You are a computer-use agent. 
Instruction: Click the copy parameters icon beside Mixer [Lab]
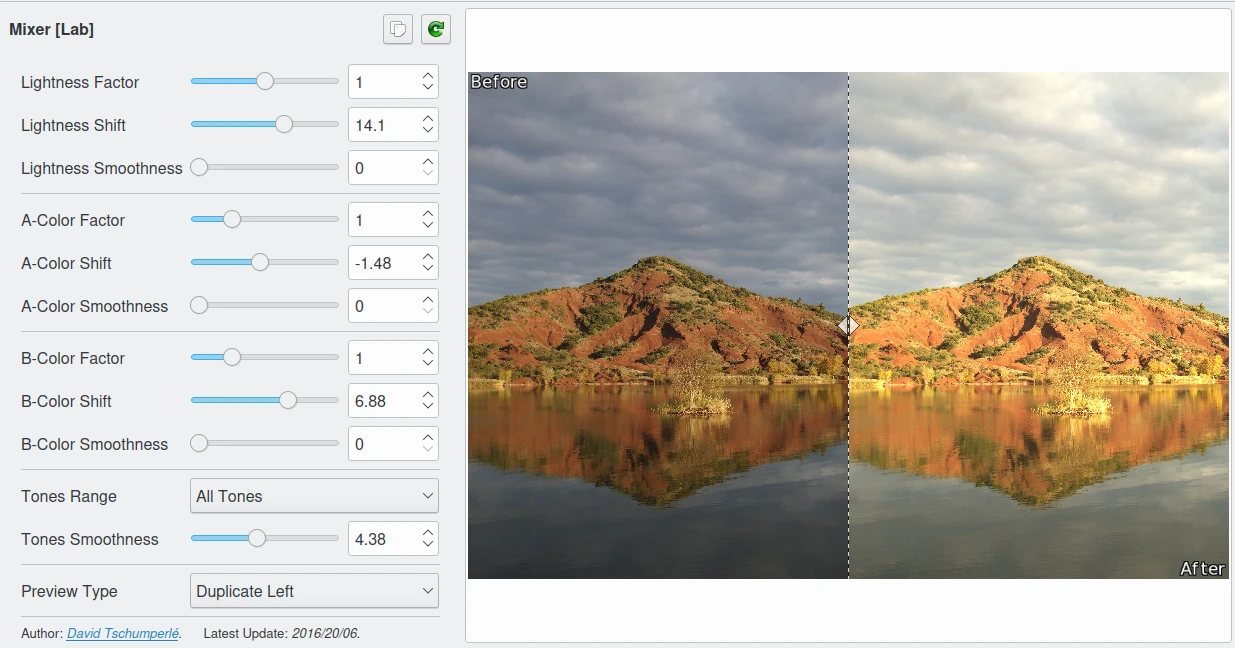click(397, 30)
